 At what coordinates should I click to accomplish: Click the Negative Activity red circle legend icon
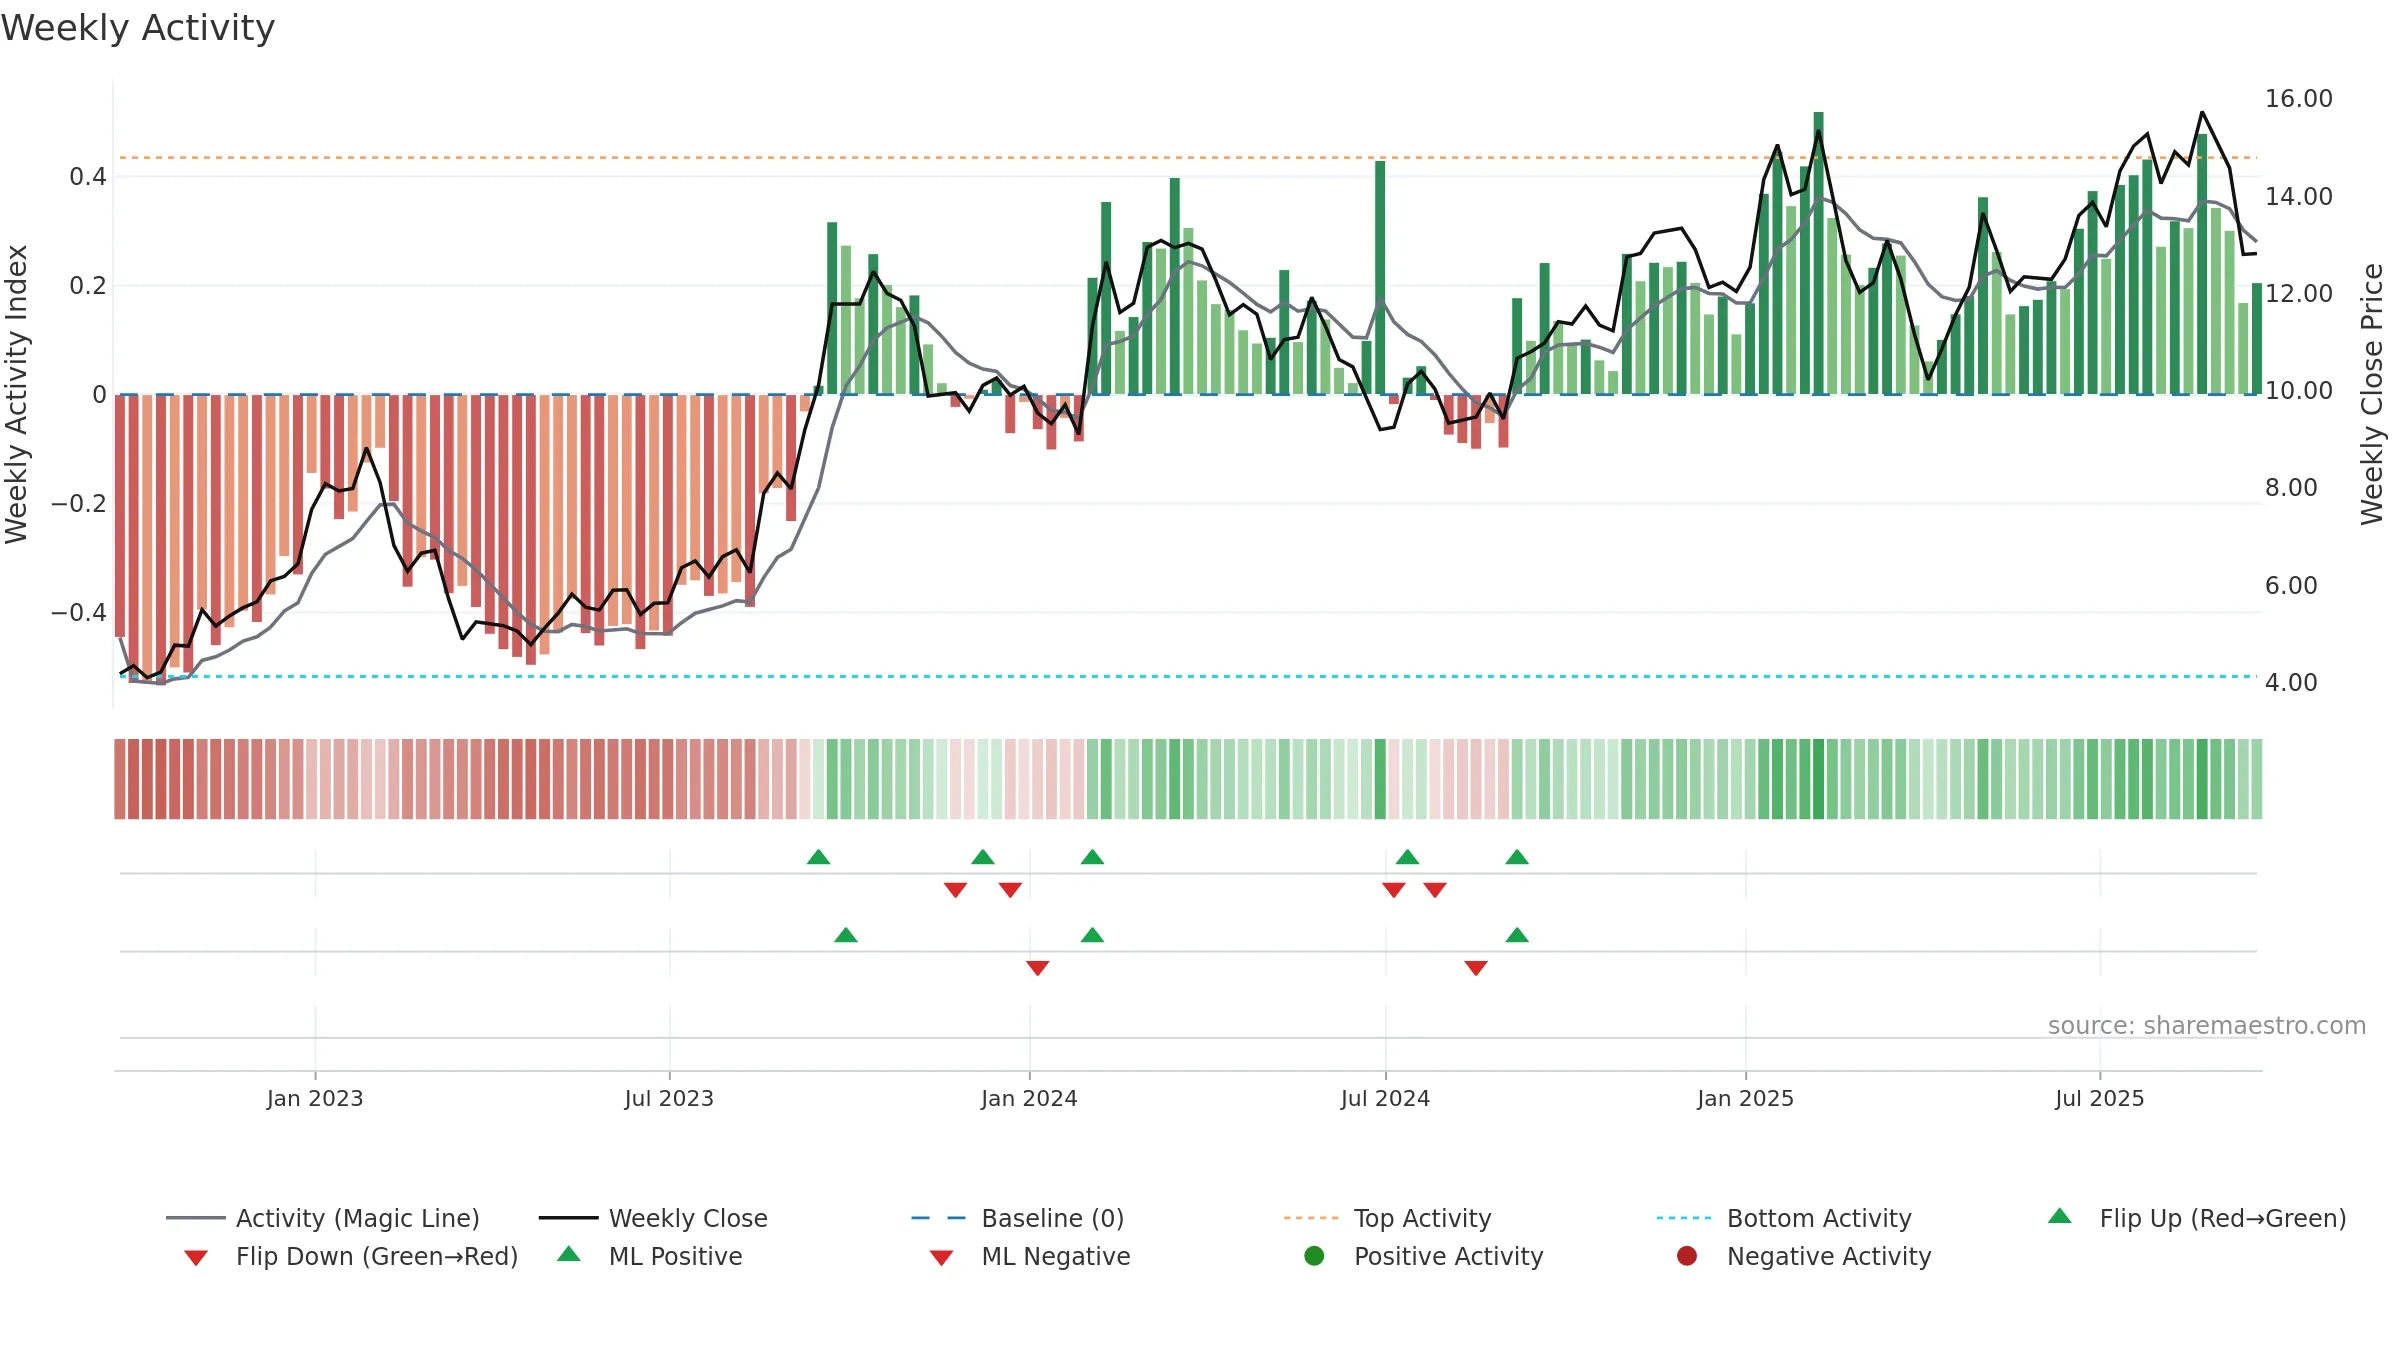[x=1687, y=1256]
